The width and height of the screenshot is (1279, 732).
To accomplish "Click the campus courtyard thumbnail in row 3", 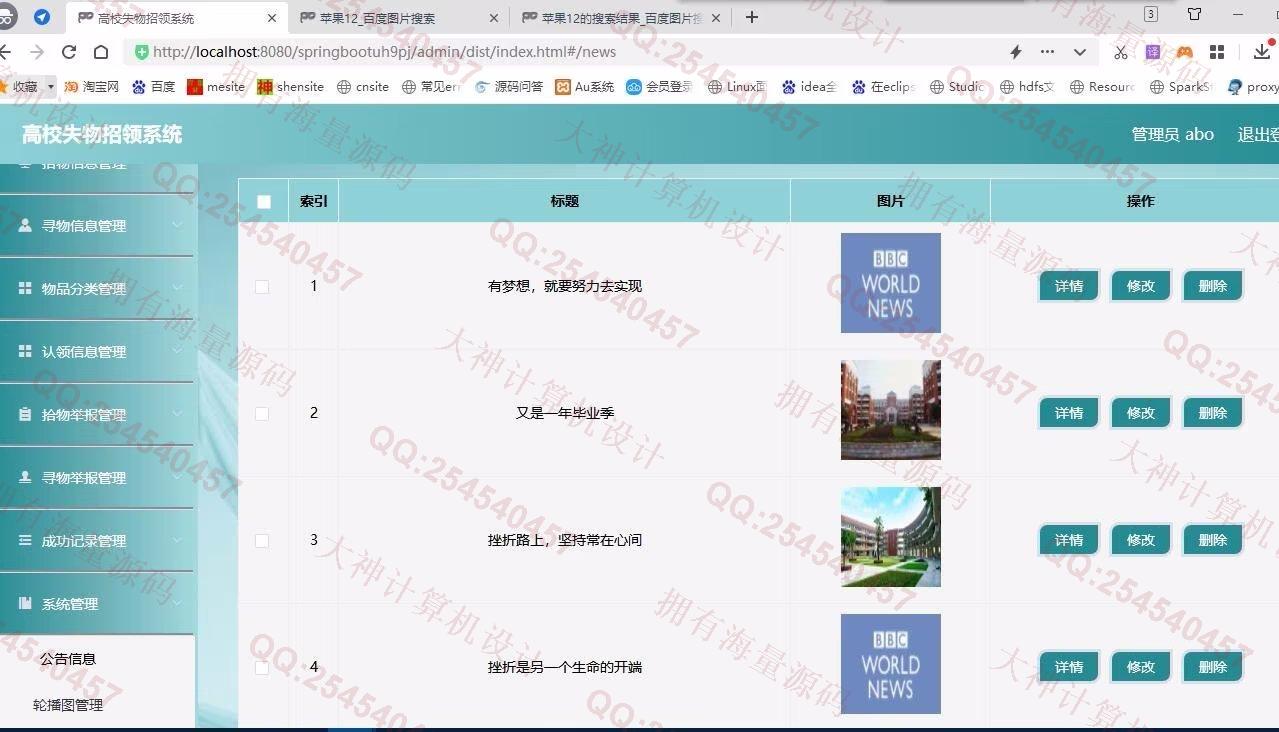I will click(891, 537).
